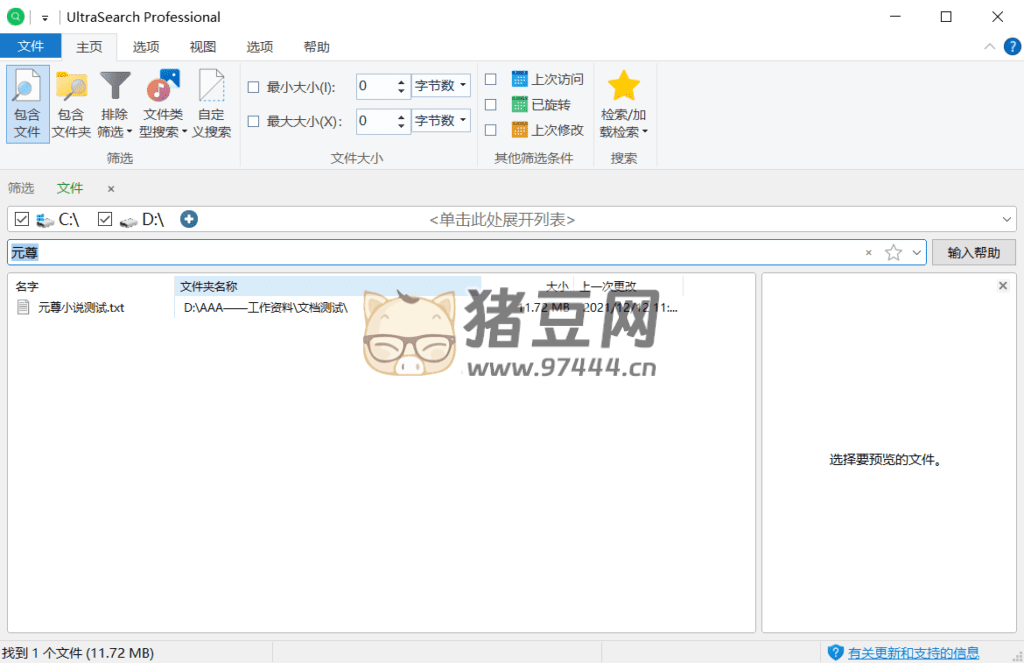Open the 文件类型搜索 music-note icon
The image size is (1024, 663).
point(163,86)
